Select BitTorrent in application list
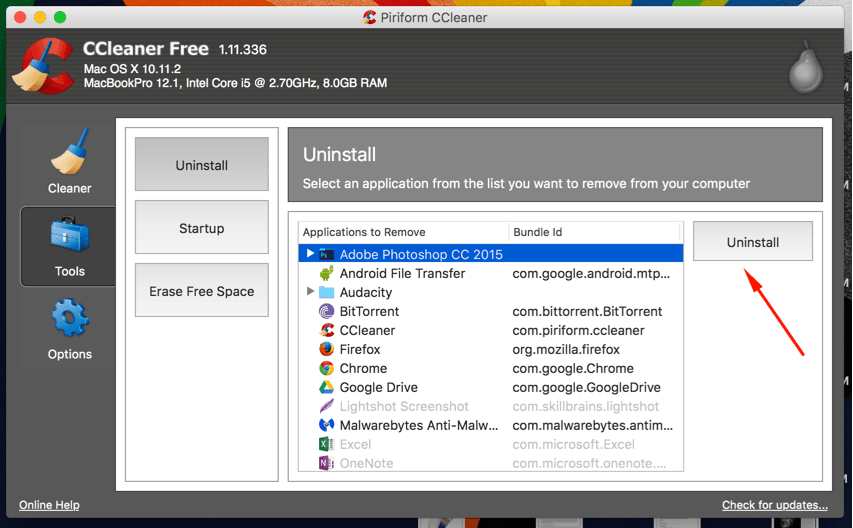The image size is (853, 528). [369, 312]
